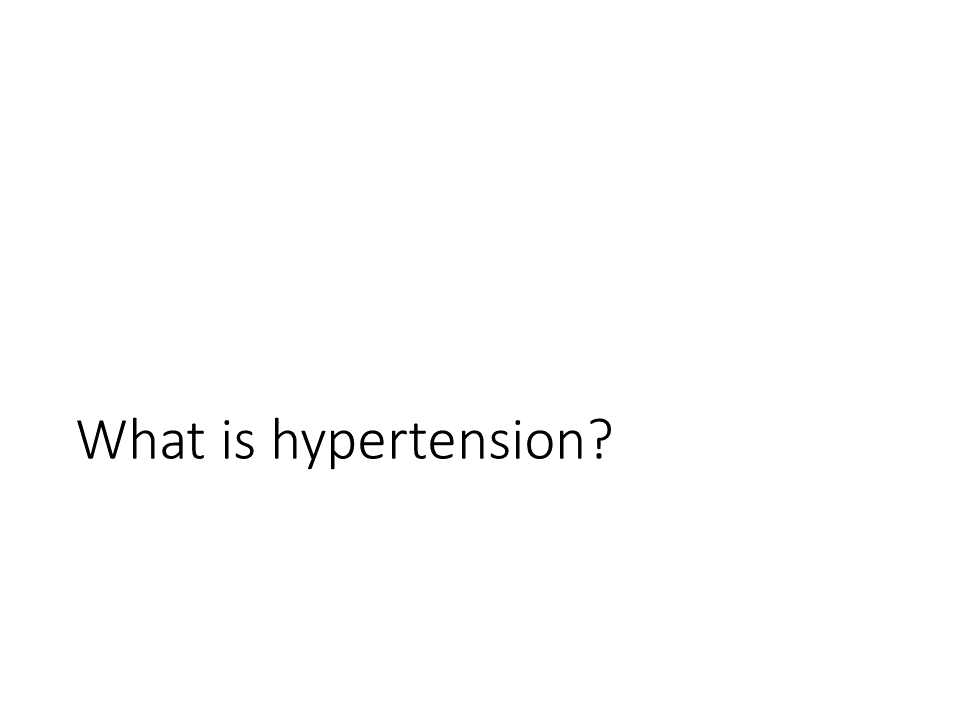Screen dimensions: 960x720
Task: Select the word "What" in the title
Action: point(141,438)
